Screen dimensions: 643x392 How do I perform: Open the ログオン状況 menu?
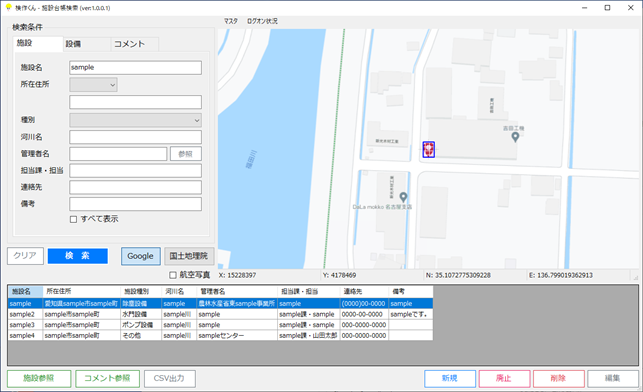262,21
